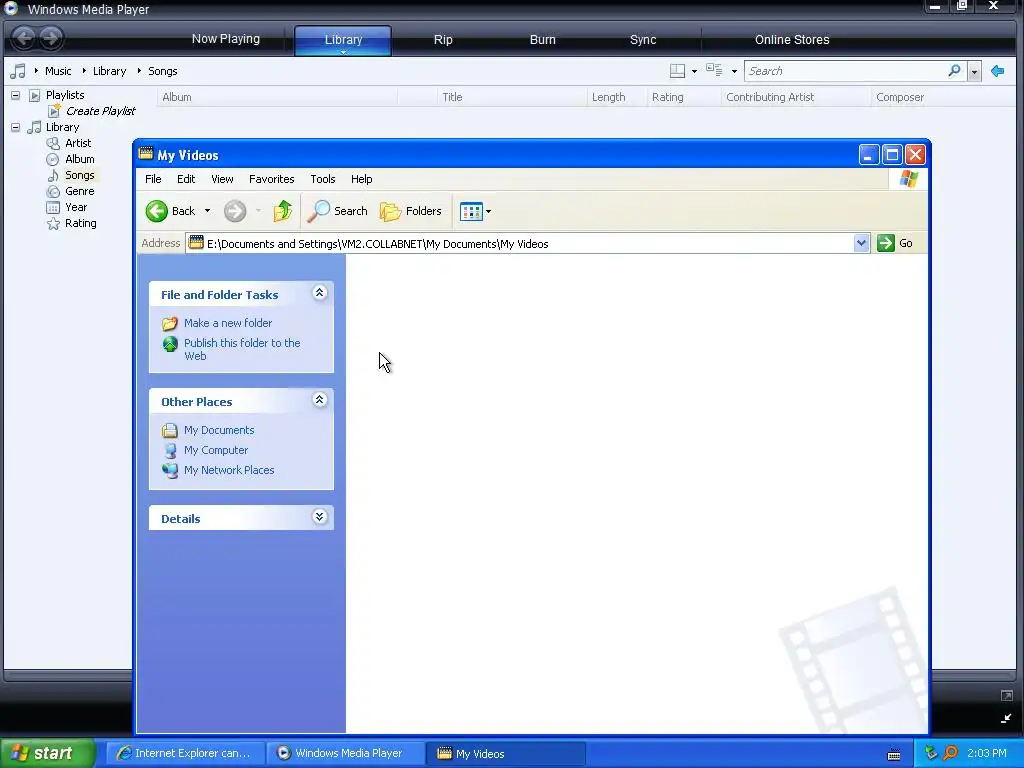The width and height of the screenshot is (1024, 768).
Task: Click the magnifier icon in Media Player search
Action: 954,71
